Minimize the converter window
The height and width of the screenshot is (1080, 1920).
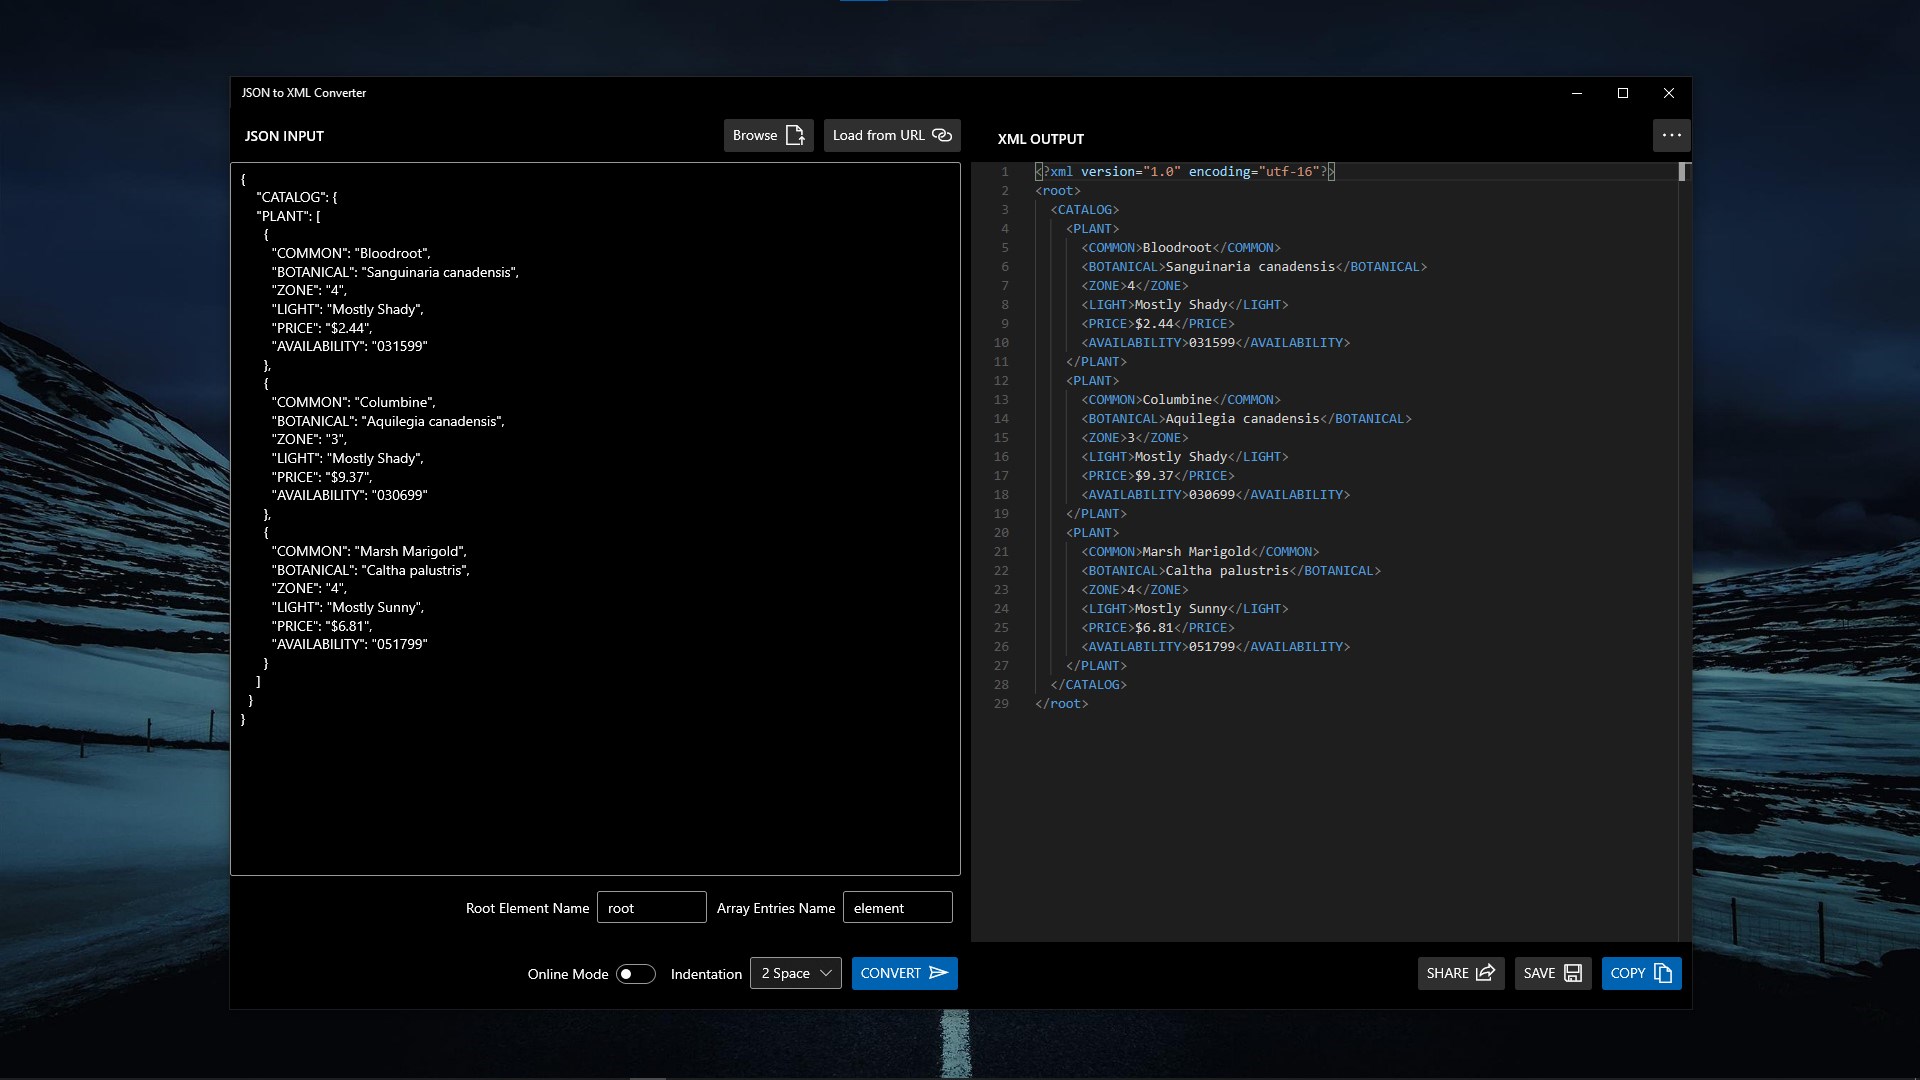(1577, 93)
